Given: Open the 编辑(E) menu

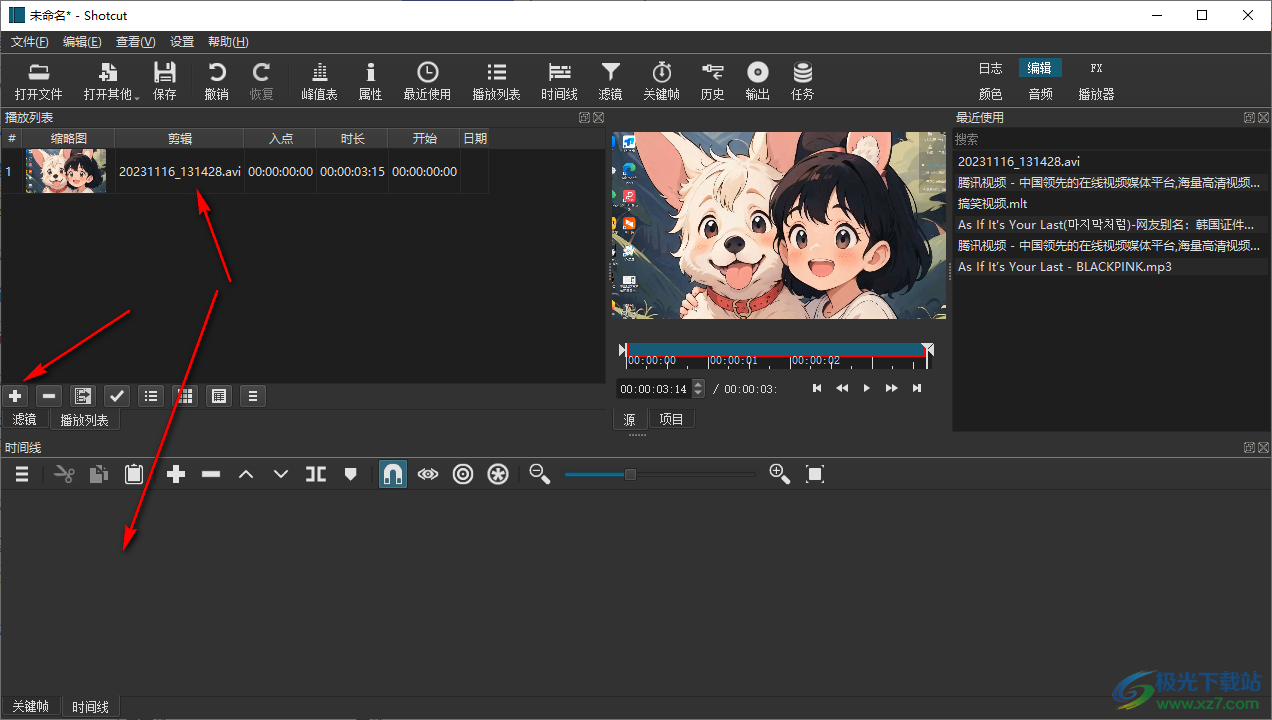Looking at the screenshot, I should point(82,42).
